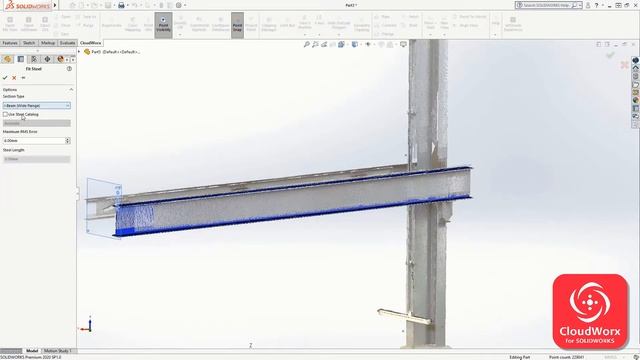This screenshot has height=360, width=640.
Task: Open help for the Fit Steel panel
Action: 69,69
